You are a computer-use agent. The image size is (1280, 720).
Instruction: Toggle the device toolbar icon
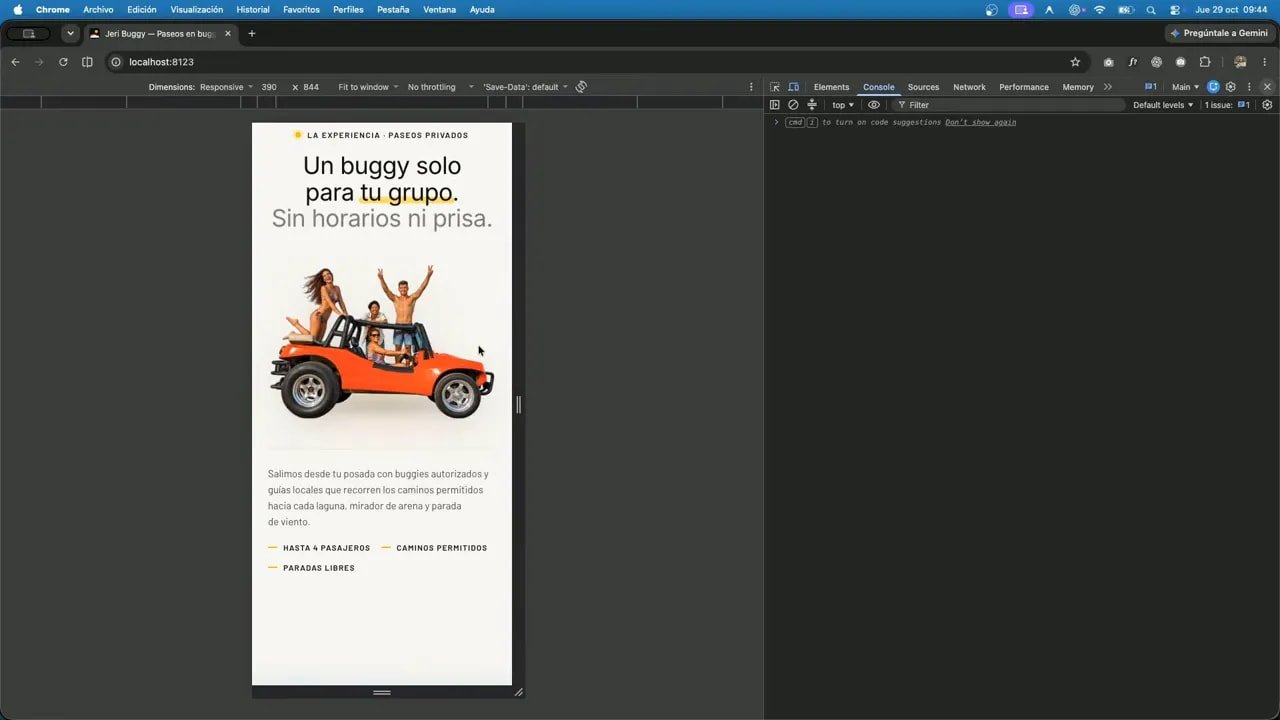[793, 87]
